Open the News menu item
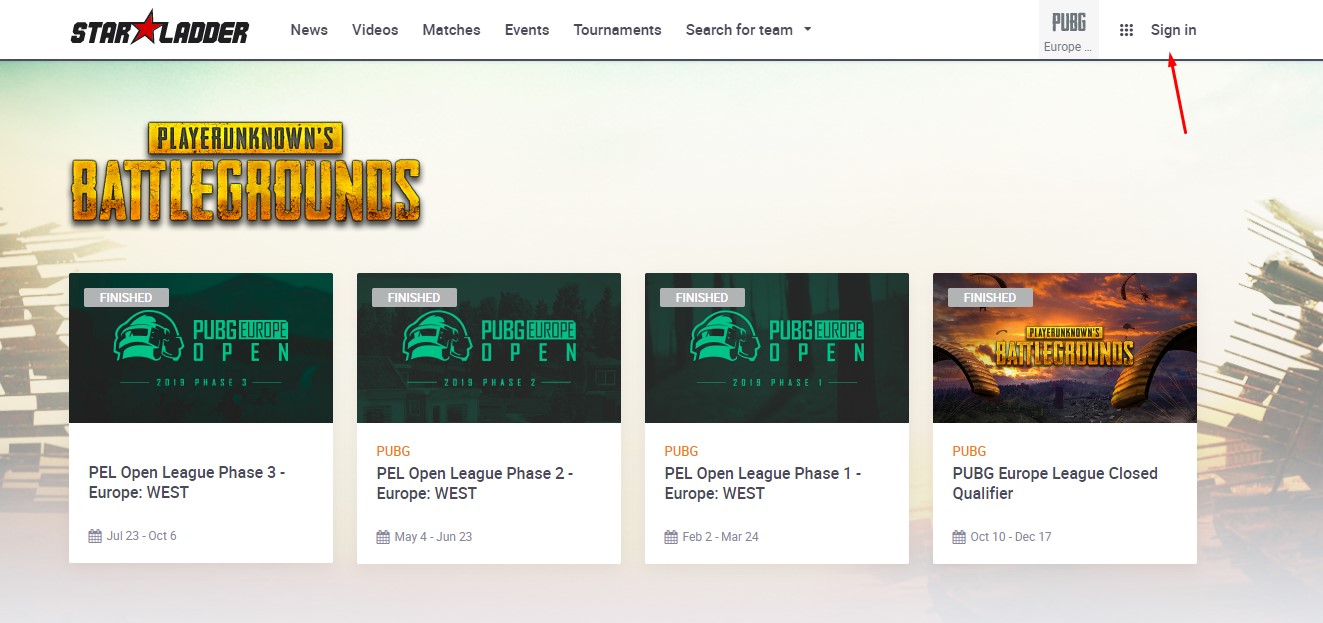1323x623 pixels. [x=309, y=30]
